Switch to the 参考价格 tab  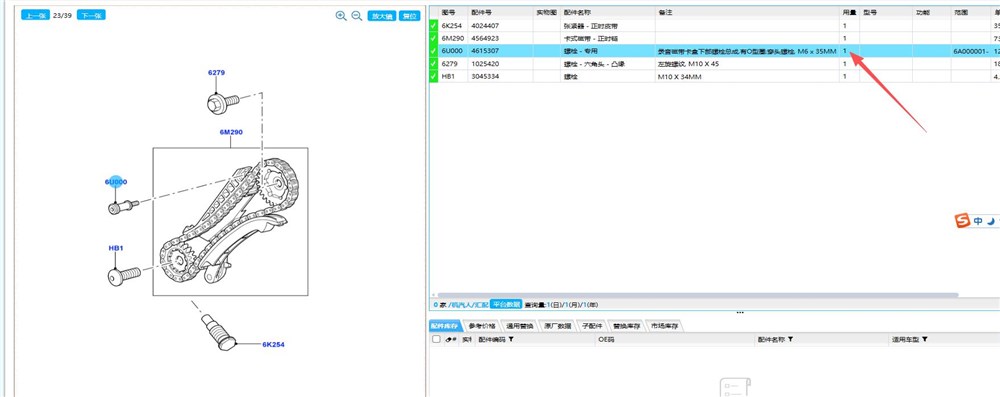pos(482,326)
